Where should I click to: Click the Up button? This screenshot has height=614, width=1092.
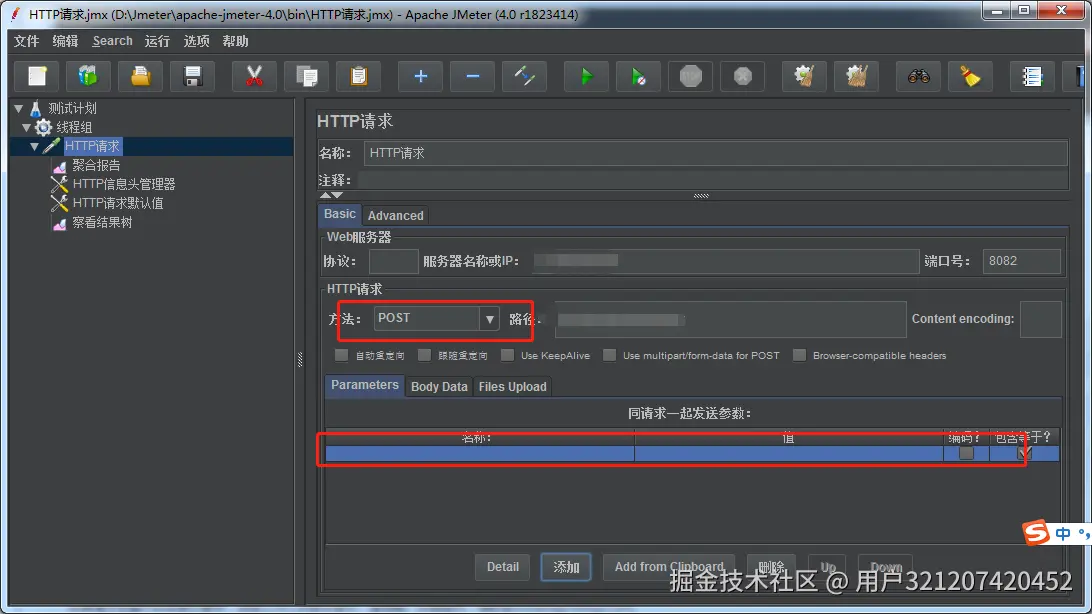(827, 567)
